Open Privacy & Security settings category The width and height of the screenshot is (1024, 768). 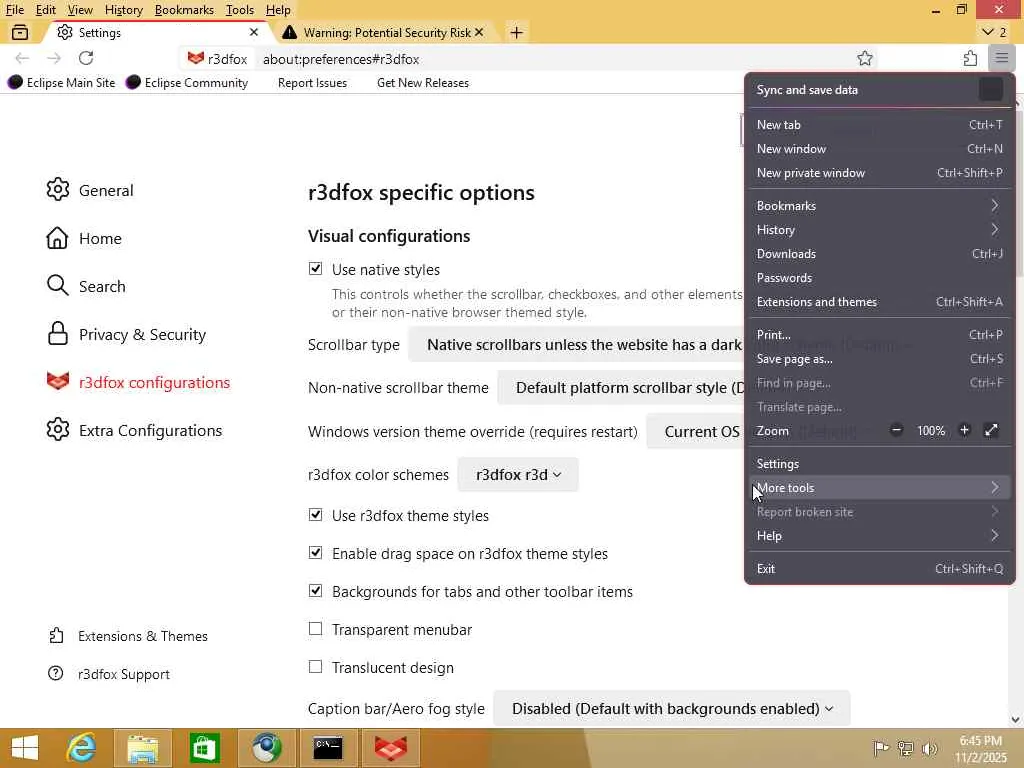pyautogui.click(x=126, y=334)
